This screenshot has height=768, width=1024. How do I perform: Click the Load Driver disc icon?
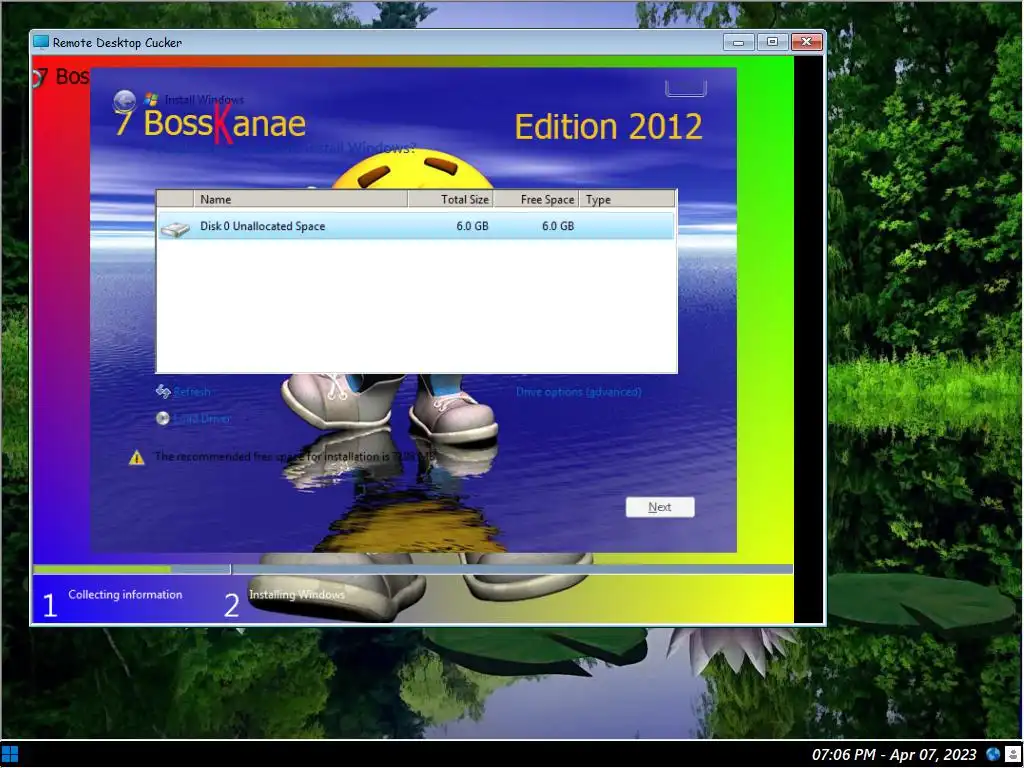163,418
